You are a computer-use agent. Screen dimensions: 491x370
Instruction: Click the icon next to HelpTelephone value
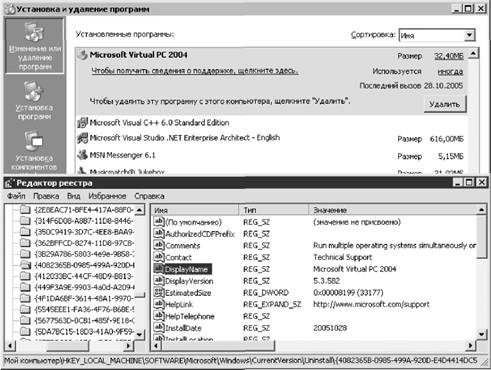point(159,316)
